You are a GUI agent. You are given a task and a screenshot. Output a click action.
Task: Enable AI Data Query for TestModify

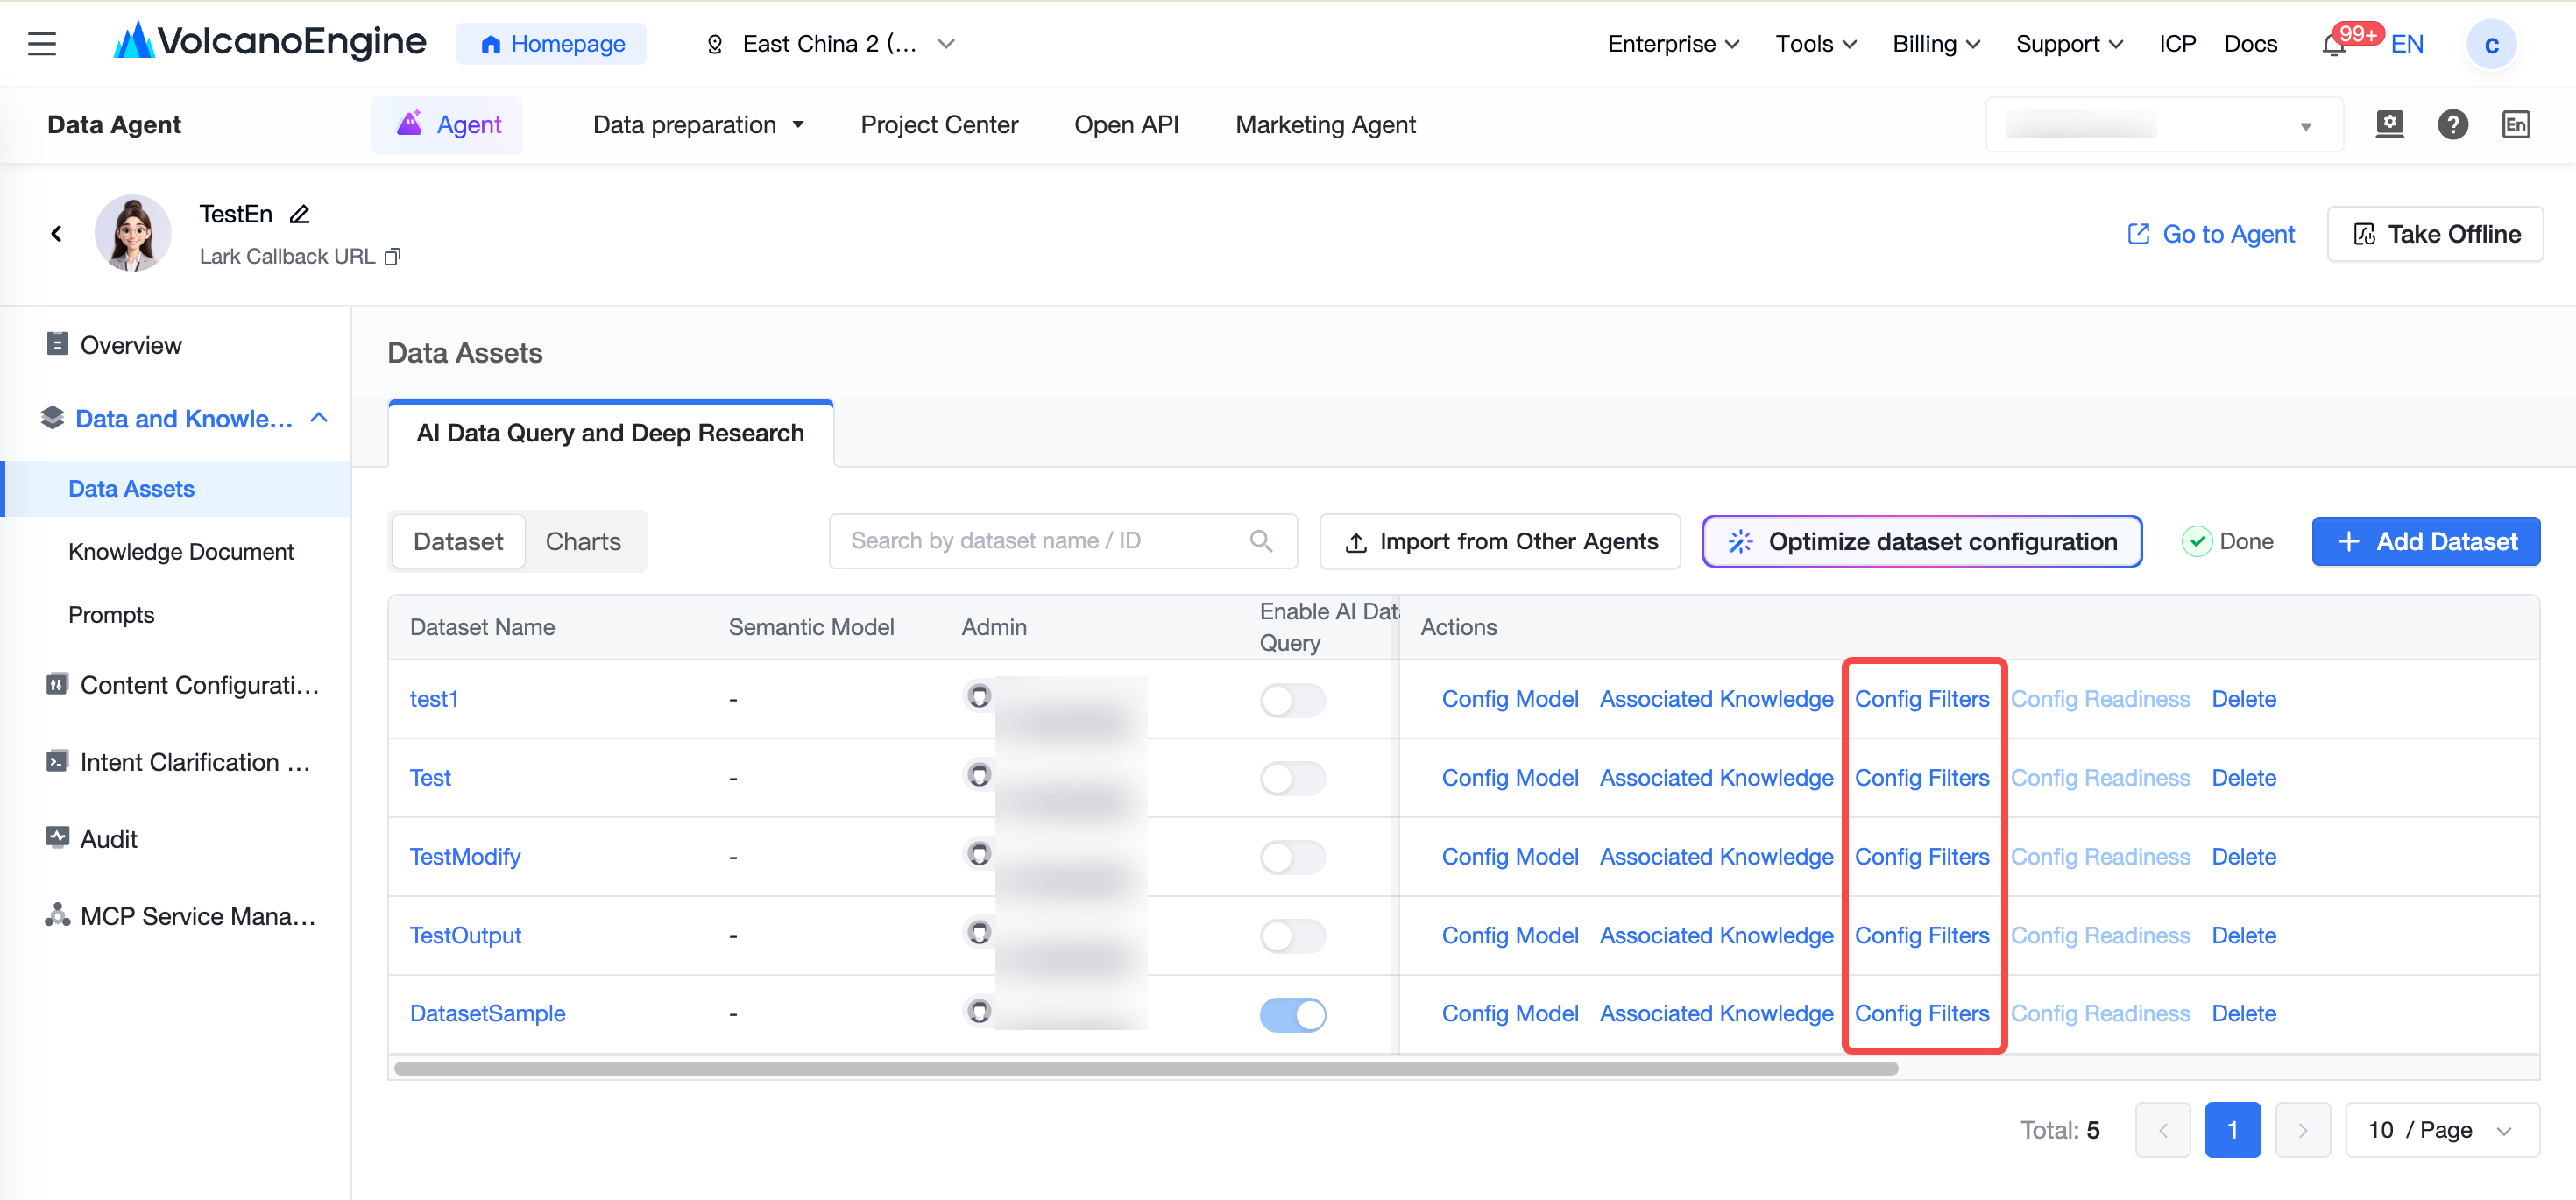point(1292,857)
